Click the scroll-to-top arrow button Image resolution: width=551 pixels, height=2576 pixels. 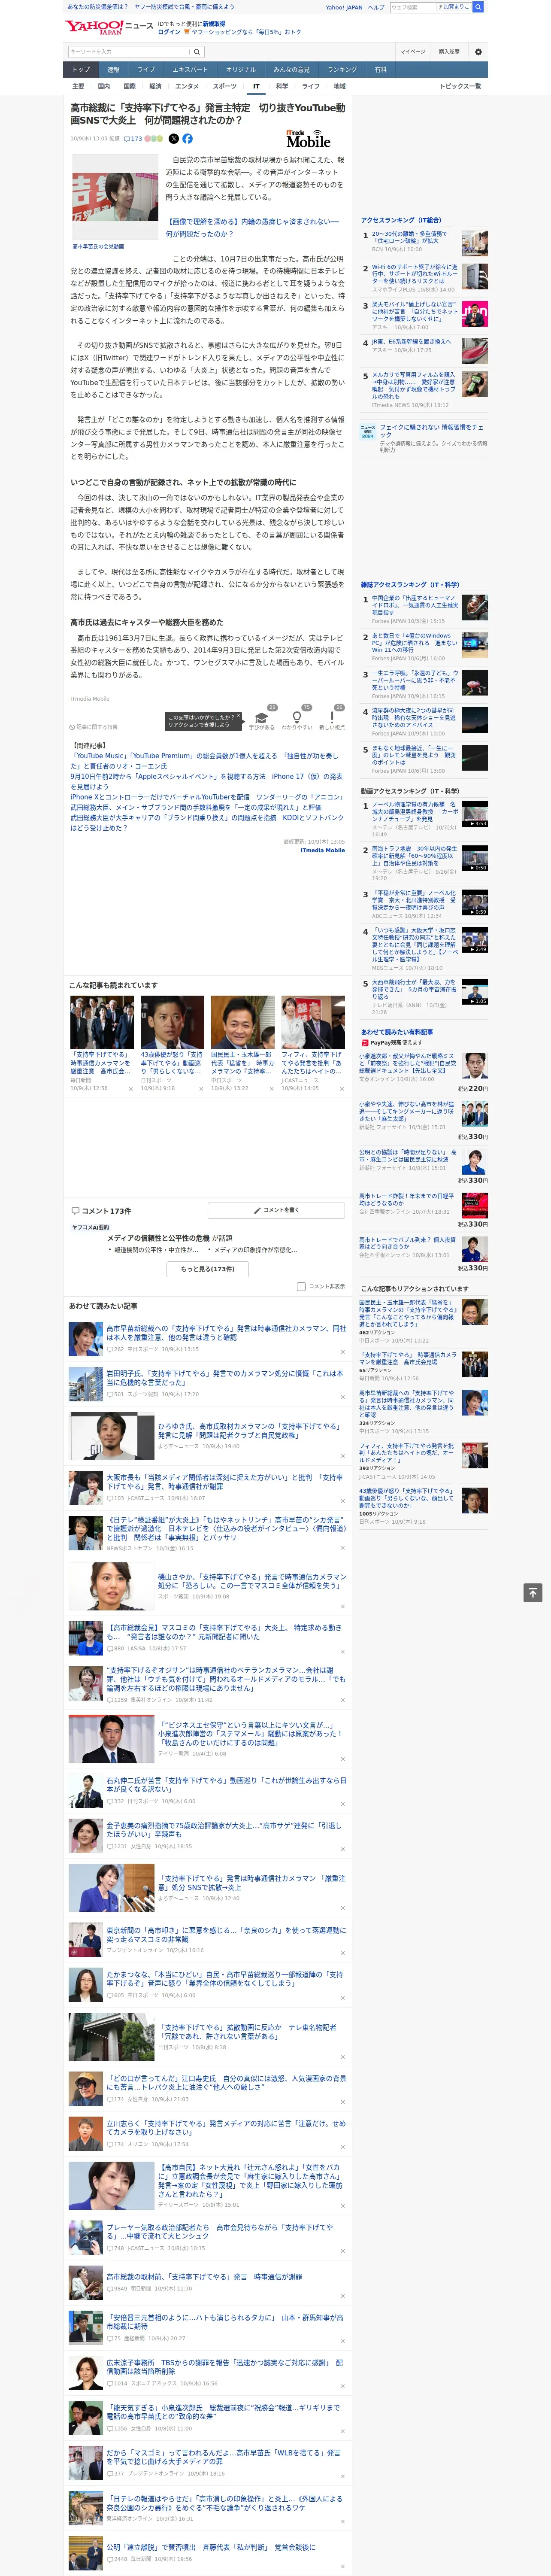coord(533,1593)
